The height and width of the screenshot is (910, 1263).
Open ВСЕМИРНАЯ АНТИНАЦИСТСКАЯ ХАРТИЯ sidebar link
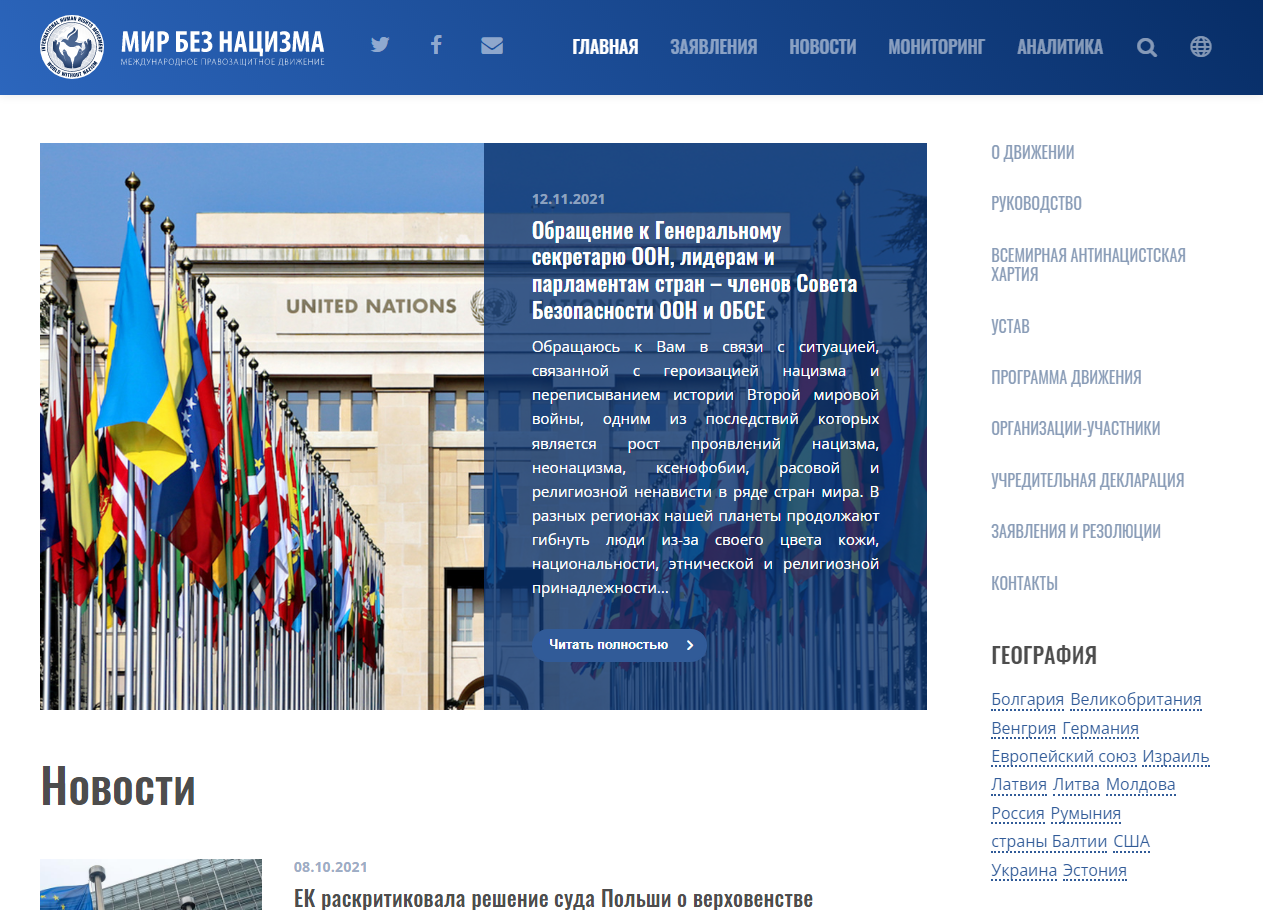(x=1088, y=264)
